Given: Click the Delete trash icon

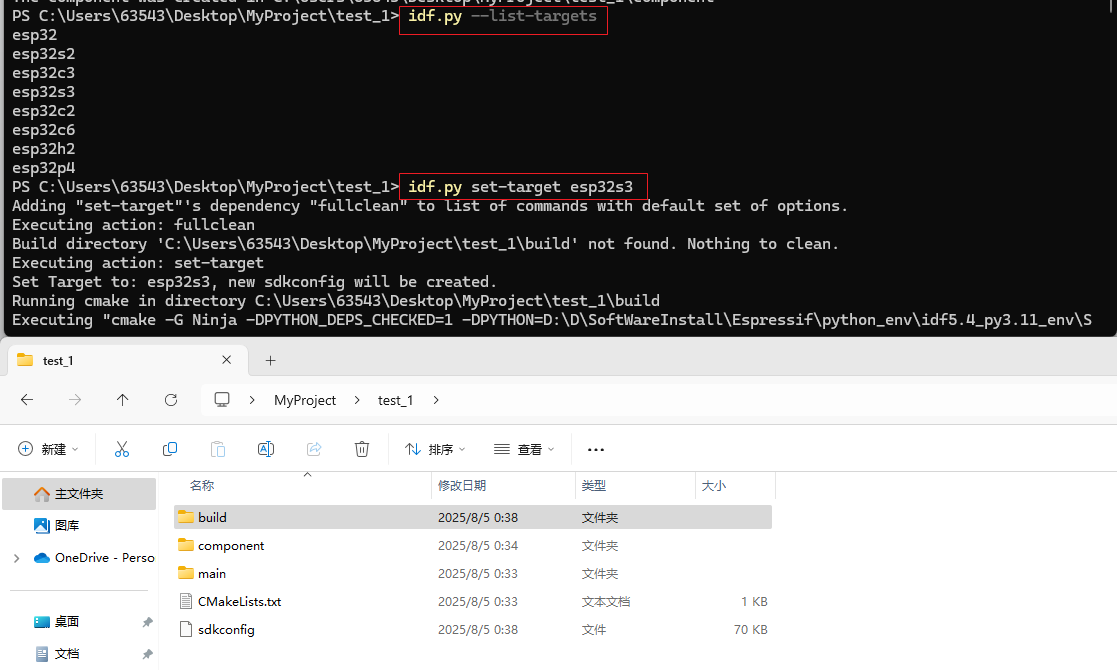Looking at the screenshot, I should click(x=362, y=449).
